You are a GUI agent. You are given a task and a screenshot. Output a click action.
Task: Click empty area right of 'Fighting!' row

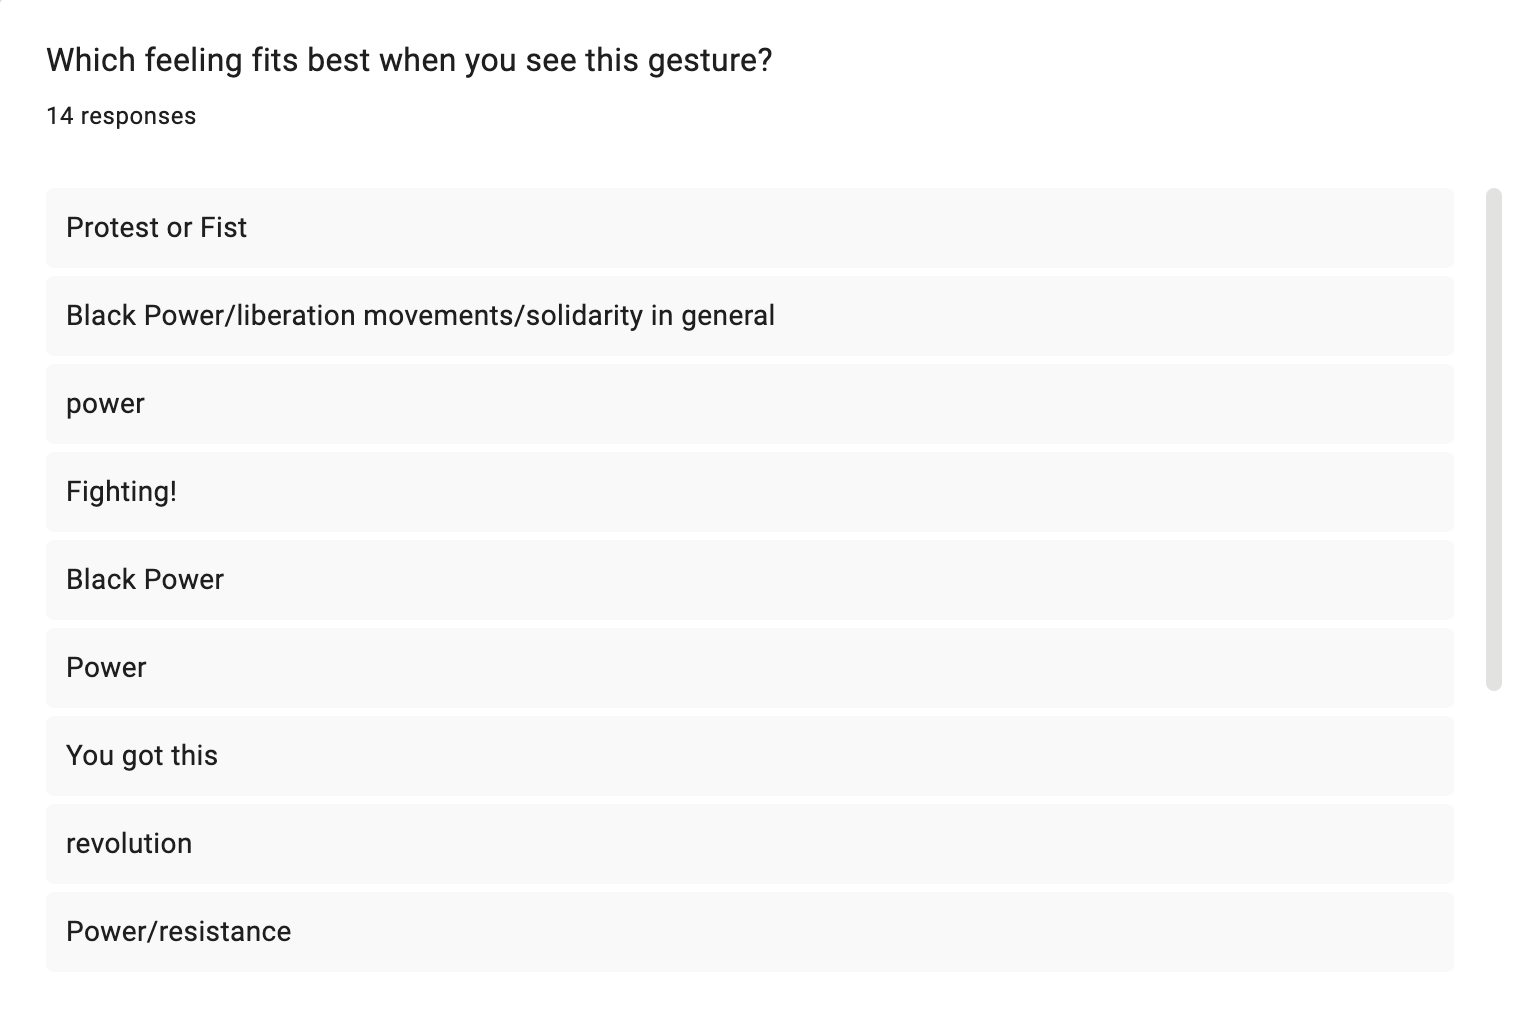click(x=815, y=492)
